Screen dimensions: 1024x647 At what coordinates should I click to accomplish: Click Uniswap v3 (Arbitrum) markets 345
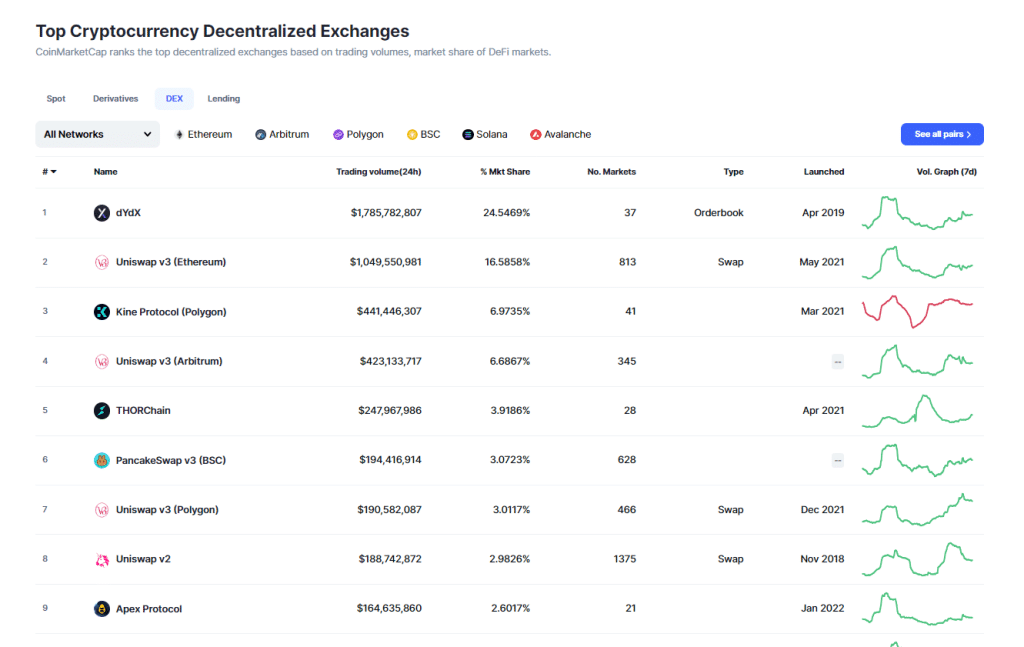(627, 361)
